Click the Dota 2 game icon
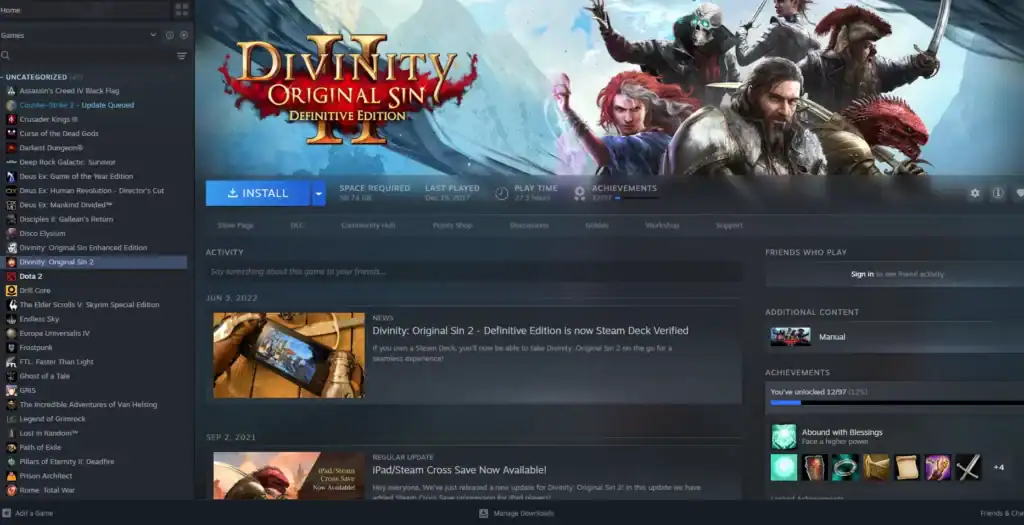The image size is (1024, 525). (x=11, y=276)
